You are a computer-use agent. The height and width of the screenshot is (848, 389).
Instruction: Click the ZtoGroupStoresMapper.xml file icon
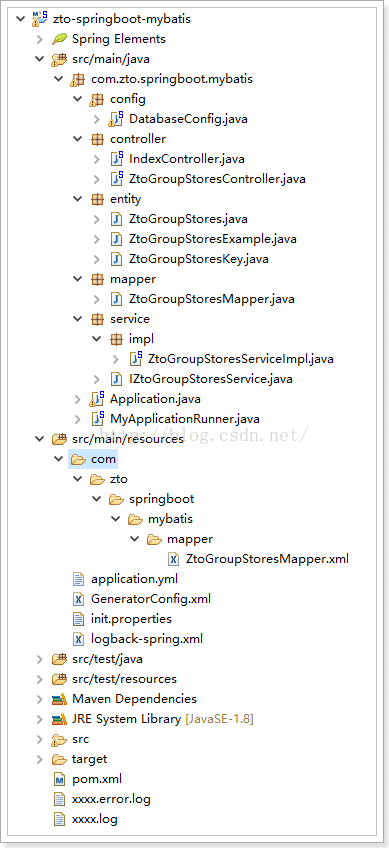pos(174,559)
